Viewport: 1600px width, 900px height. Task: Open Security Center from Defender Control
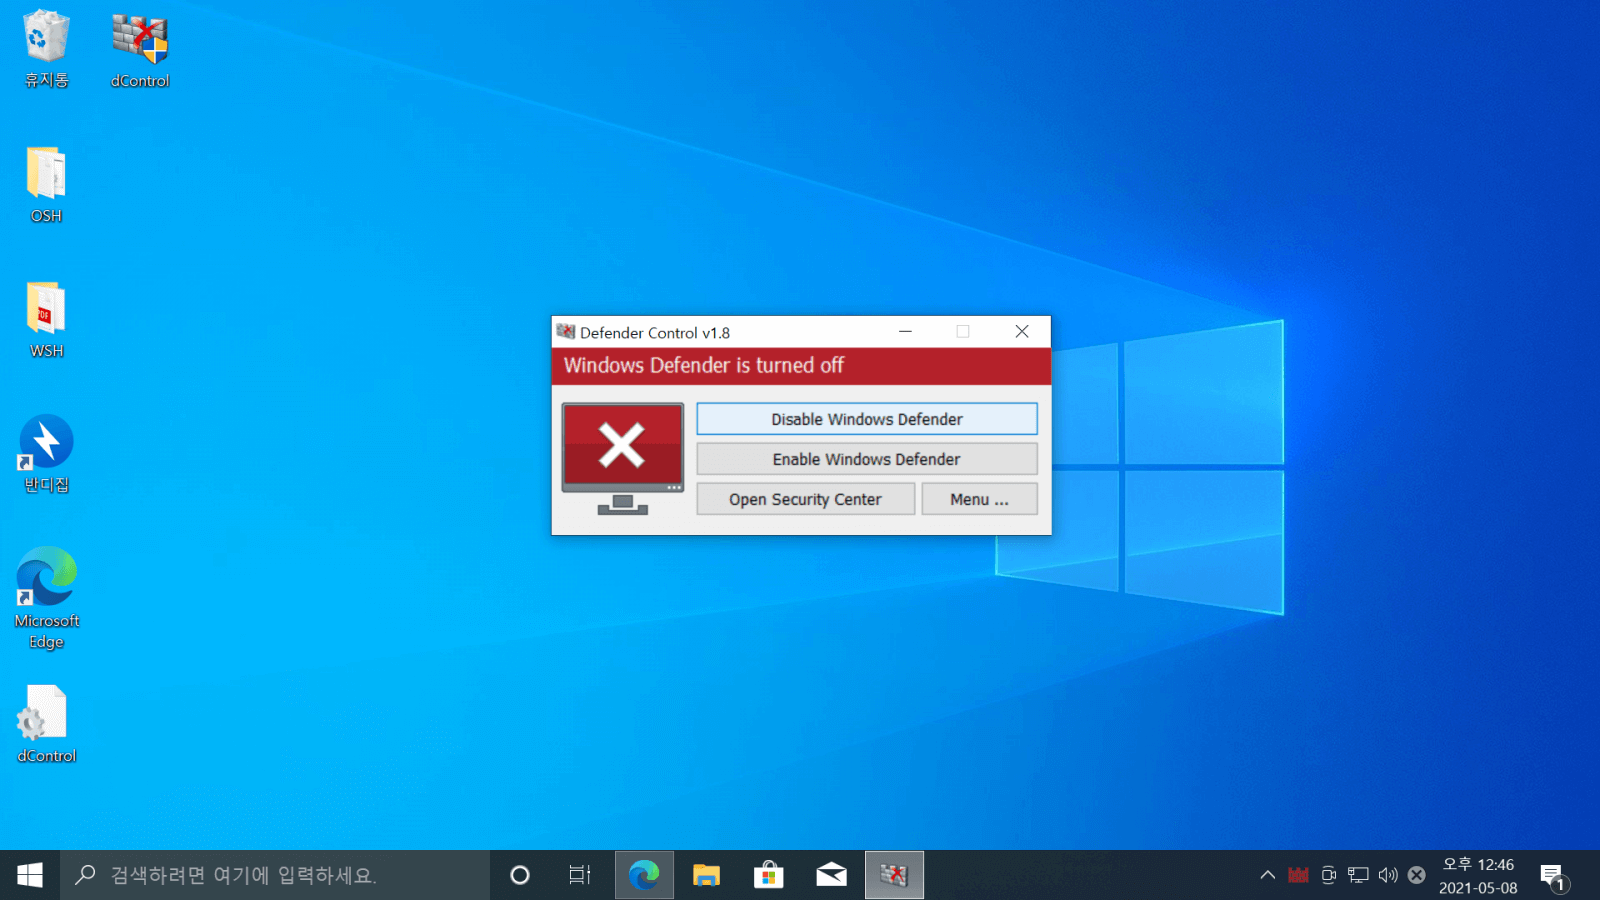pyautogui.click(x=805, y=499)
